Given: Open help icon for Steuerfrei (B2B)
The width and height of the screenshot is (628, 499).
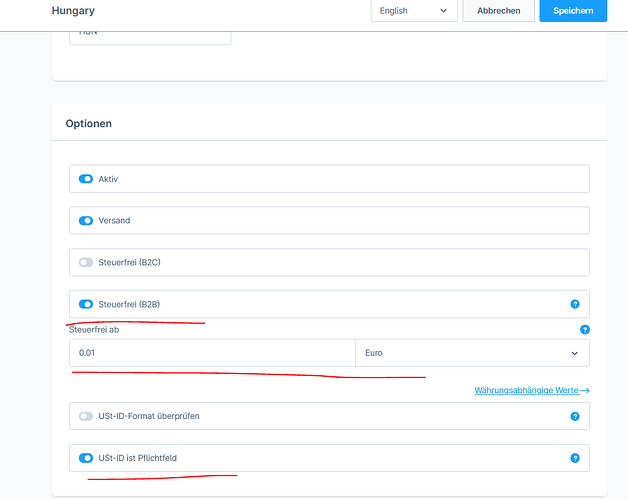Looking at the screenshot, I should point(575,304).
